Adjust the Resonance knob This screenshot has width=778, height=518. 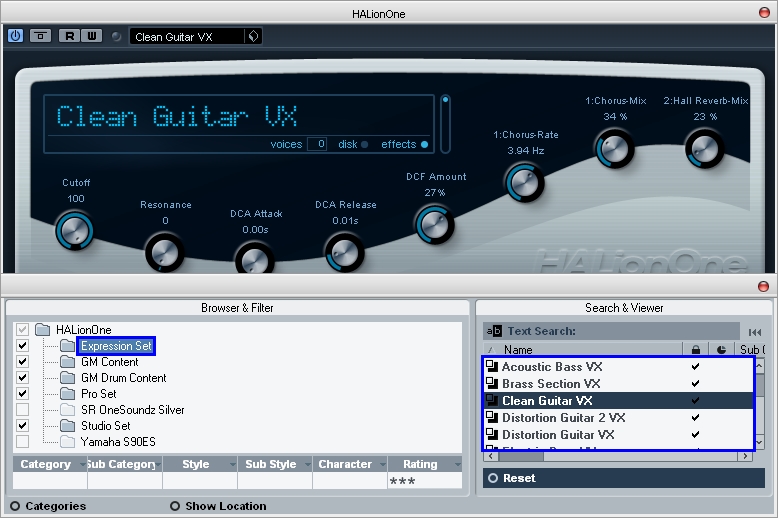click(x=164, y=253)
